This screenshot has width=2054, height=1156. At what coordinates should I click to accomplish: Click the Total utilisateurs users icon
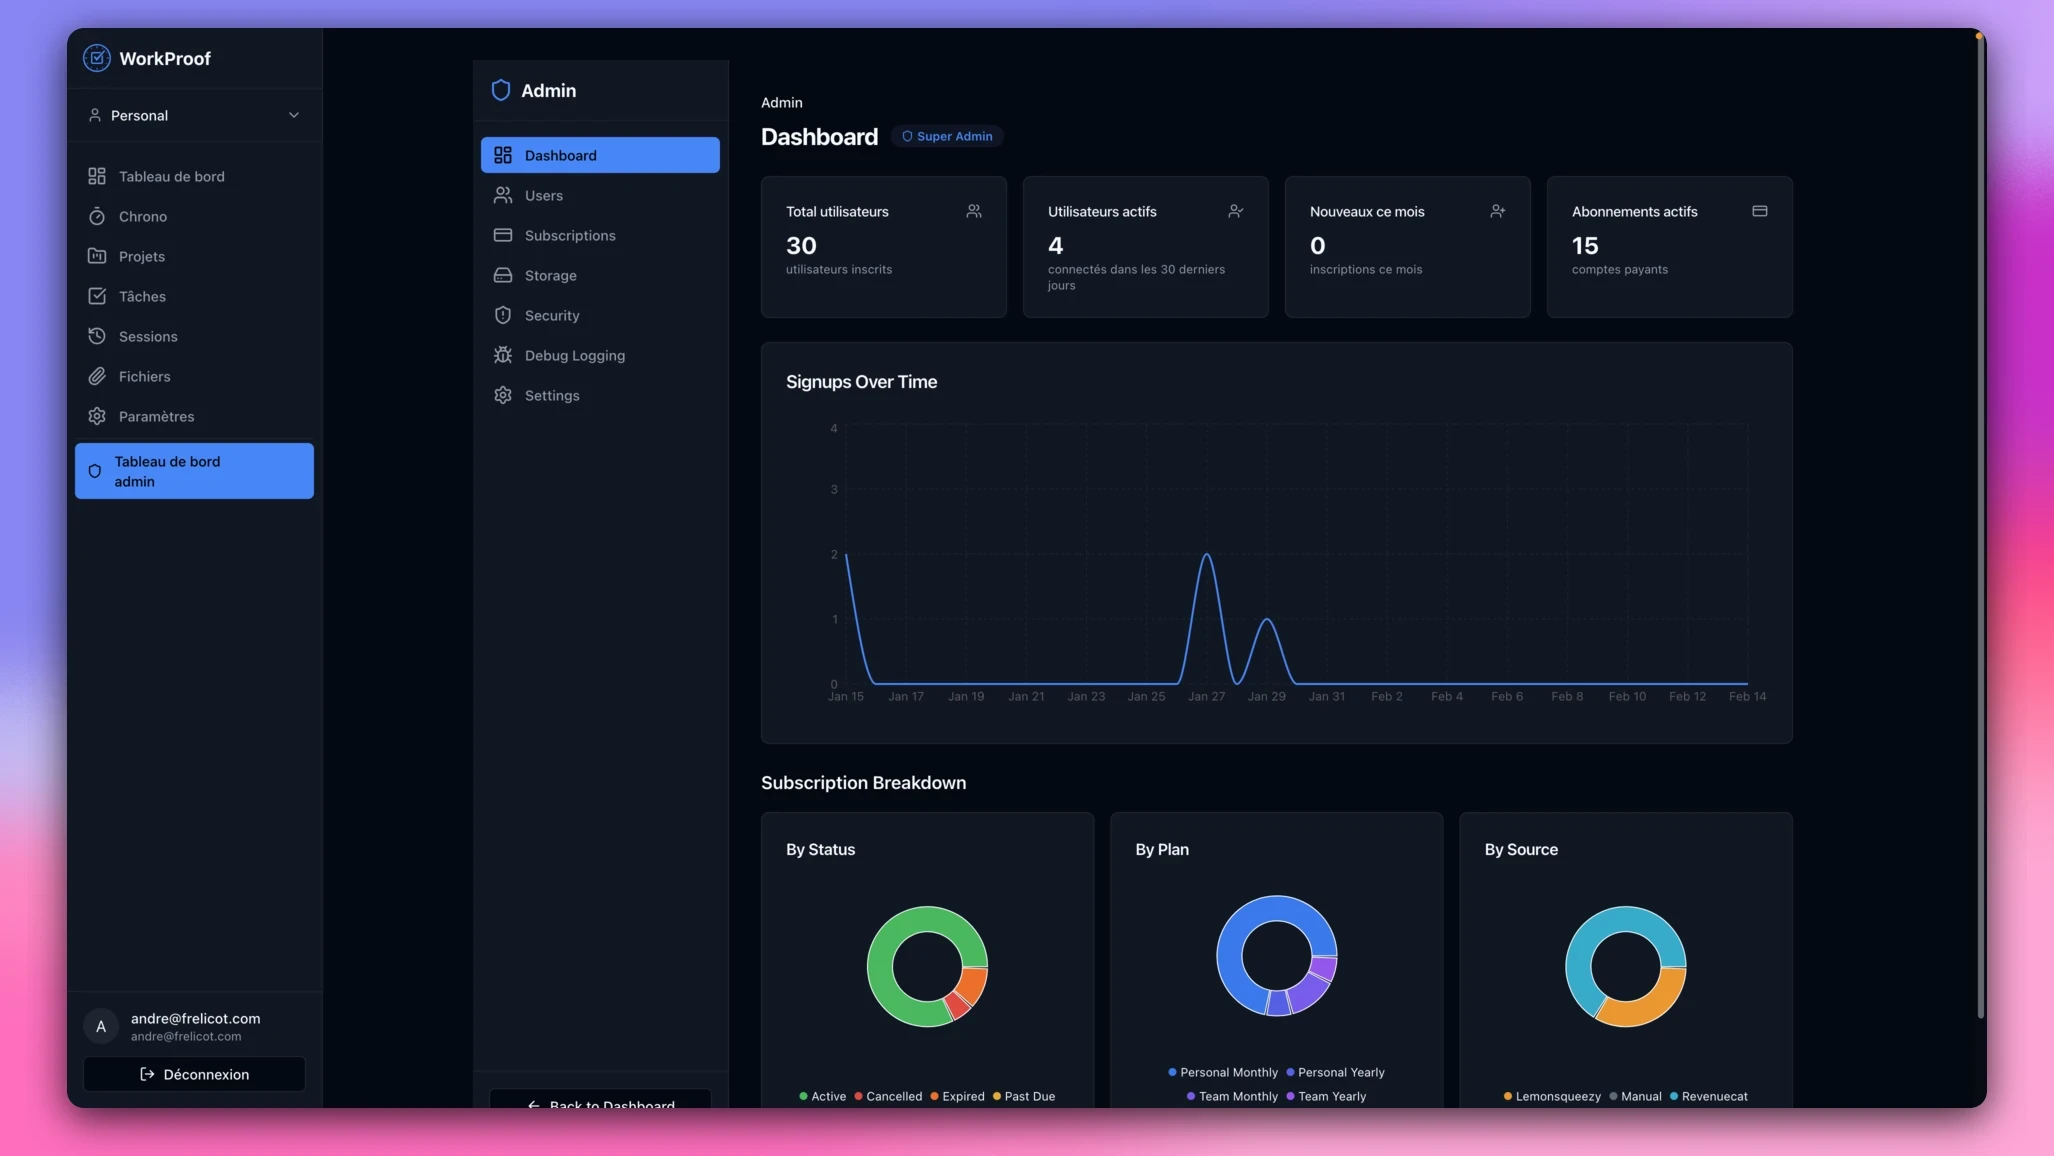(x=974, y=211)
